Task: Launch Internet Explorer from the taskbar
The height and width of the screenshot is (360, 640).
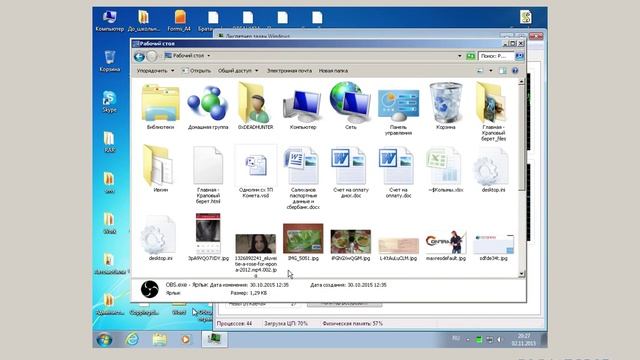Action: point(132,339)
